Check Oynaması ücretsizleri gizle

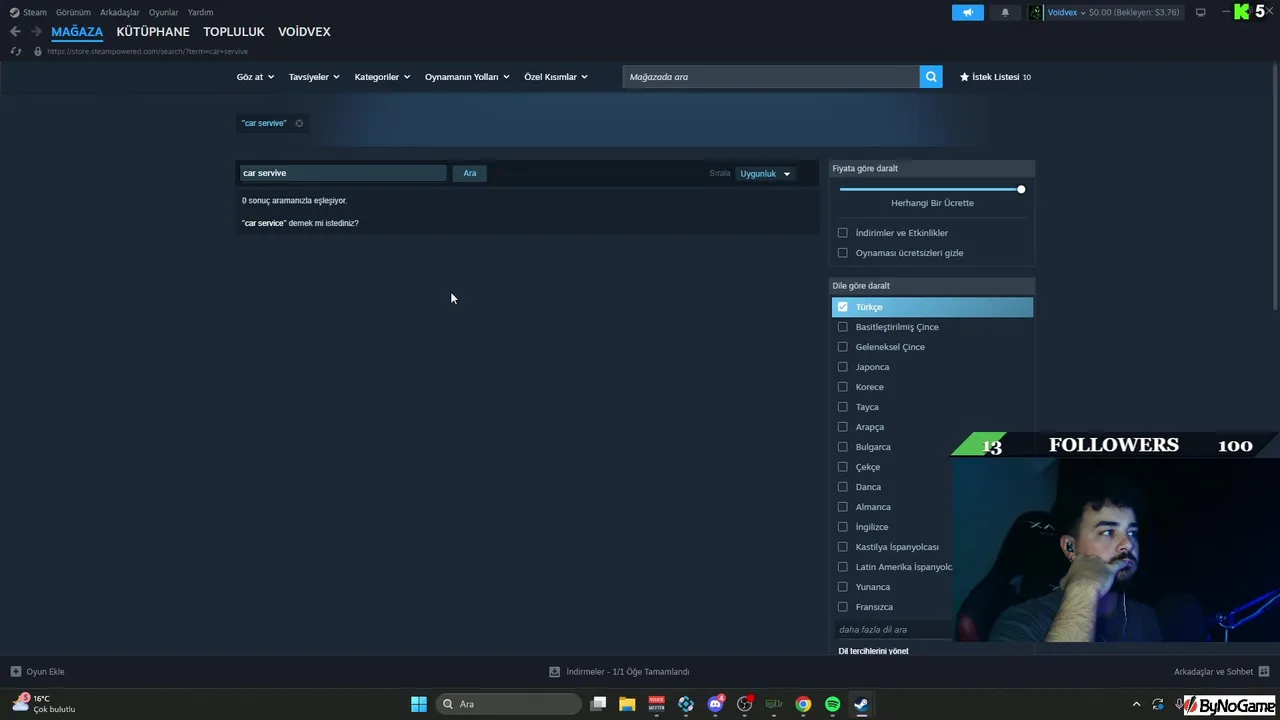[842, 253]
